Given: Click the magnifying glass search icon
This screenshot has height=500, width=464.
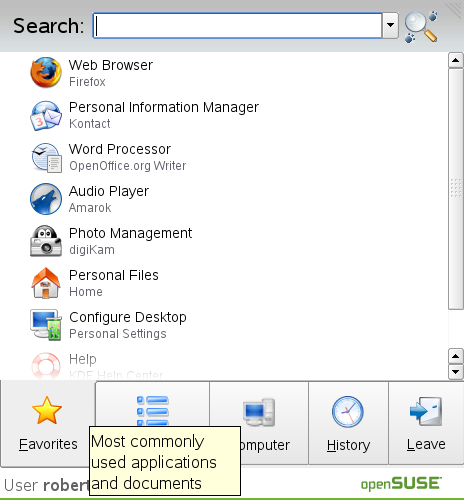Looking at the screenshot, I should 421,27.
